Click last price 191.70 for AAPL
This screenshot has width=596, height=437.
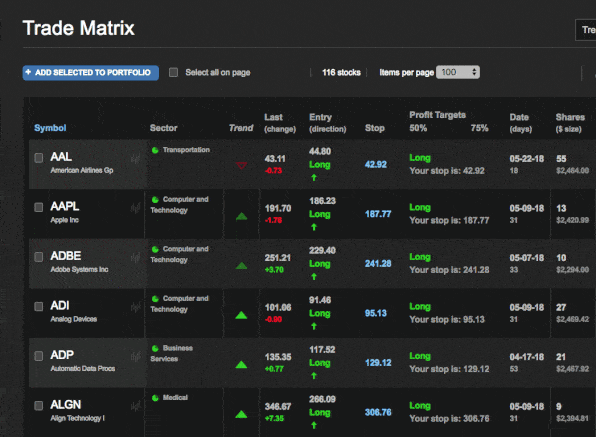tap(278, 209)
